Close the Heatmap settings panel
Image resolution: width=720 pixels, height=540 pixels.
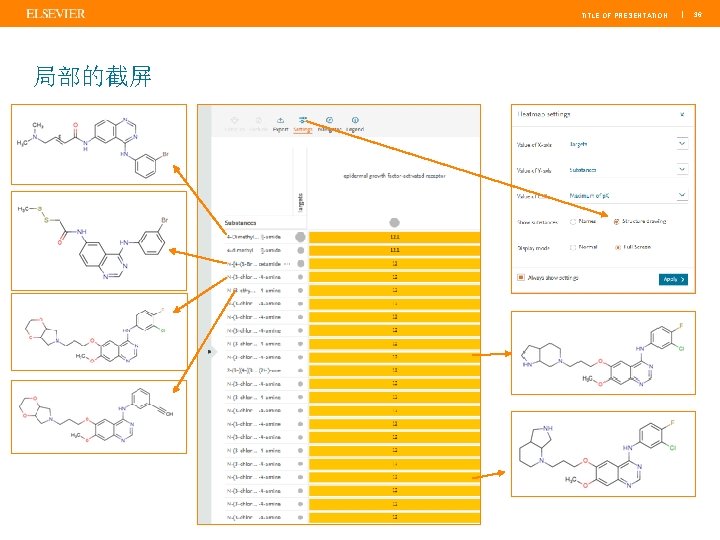tap(682, 114)
